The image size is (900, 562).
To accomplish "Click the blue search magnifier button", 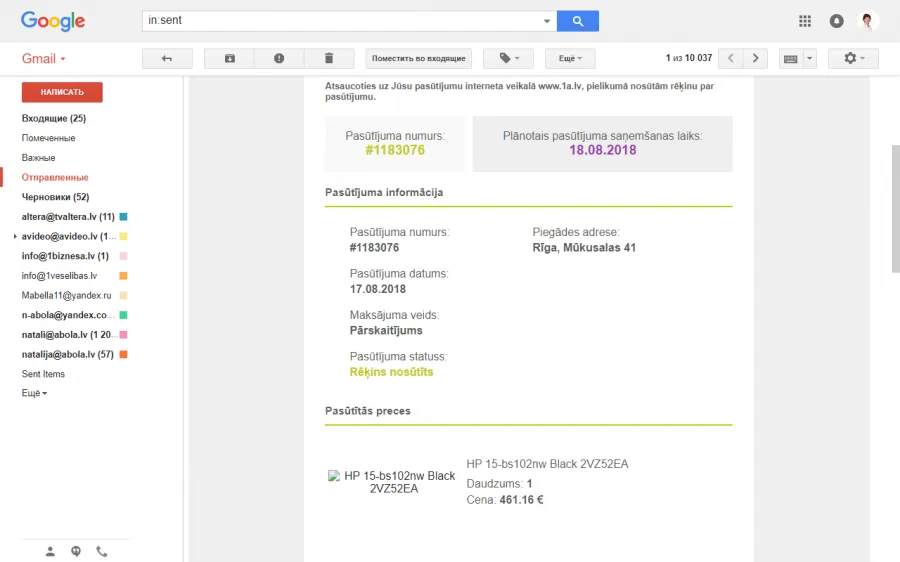I will 577,21.
